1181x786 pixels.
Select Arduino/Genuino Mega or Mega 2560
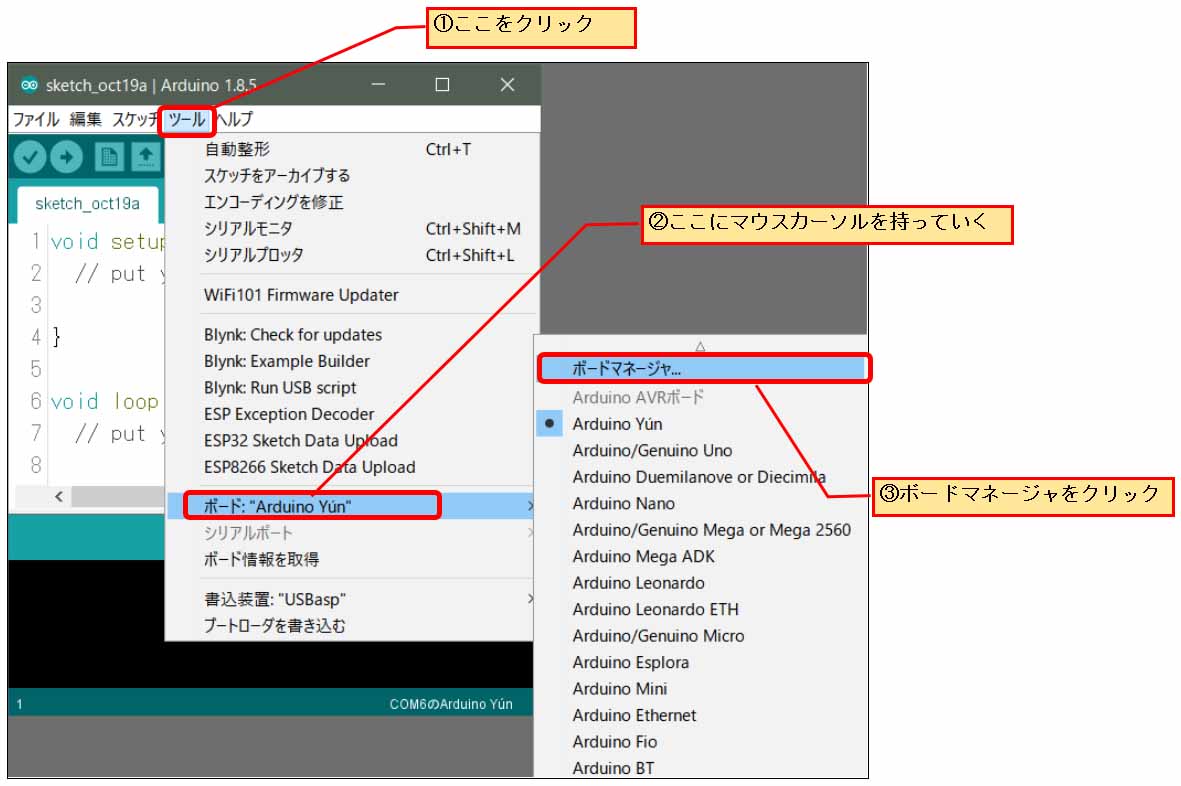701,530
